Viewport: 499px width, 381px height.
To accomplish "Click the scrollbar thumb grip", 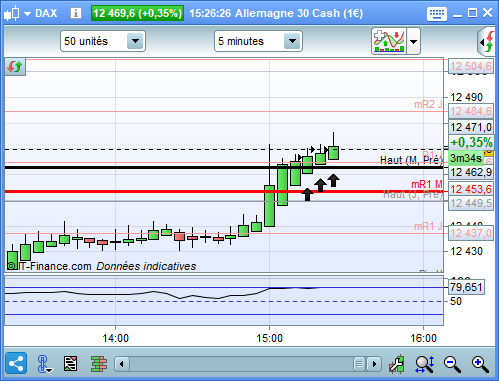I will [359, 364].
